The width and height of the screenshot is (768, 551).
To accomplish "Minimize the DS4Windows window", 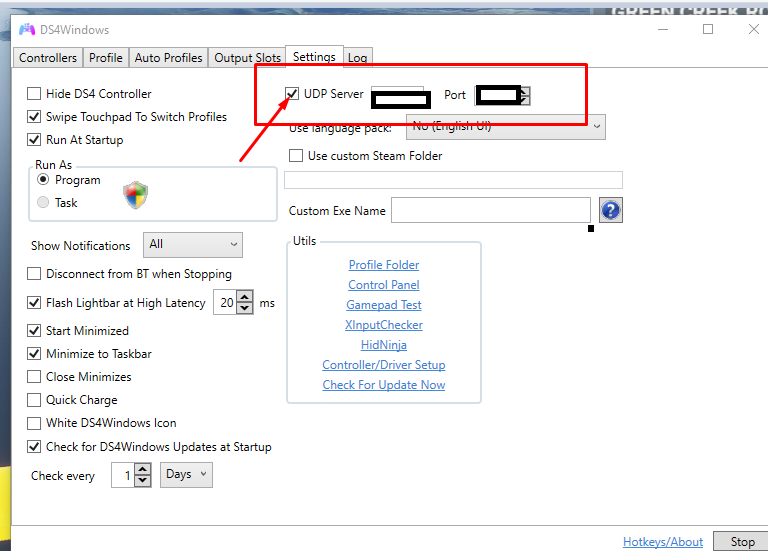I will pos(663,29).
